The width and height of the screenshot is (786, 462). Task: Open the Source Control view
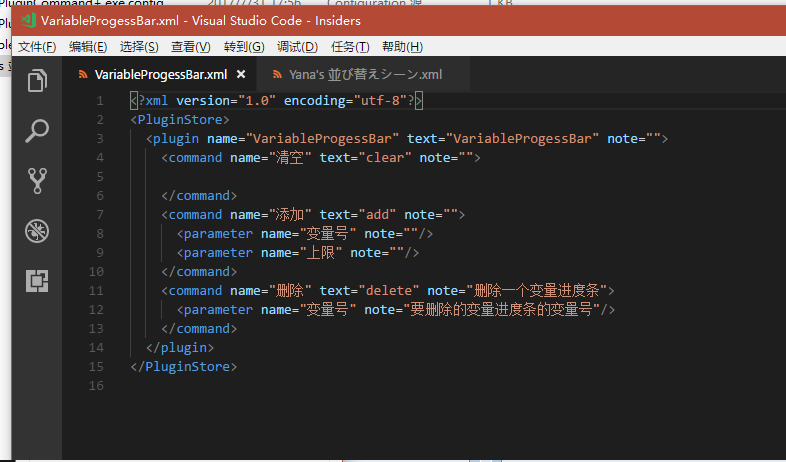37,181
